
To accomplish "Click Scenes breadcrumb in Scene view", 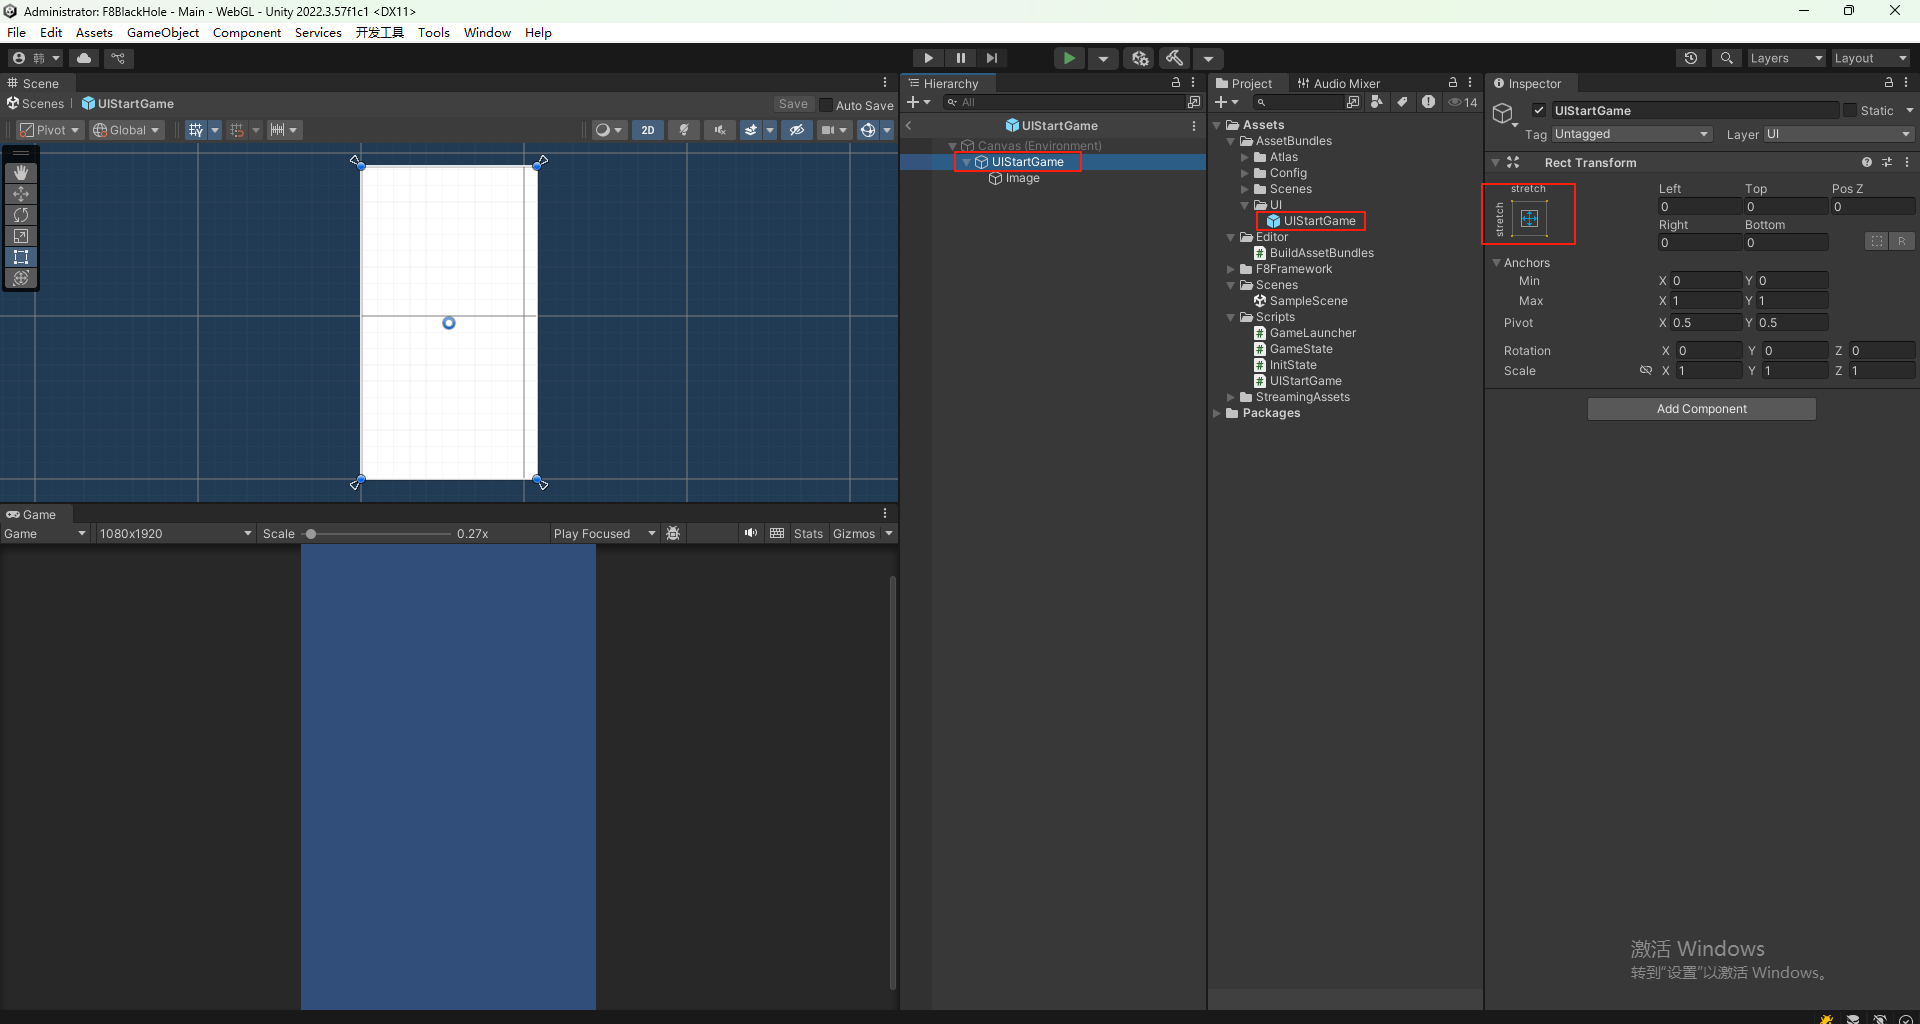I will pyautogui.click(x=36, y=103).
